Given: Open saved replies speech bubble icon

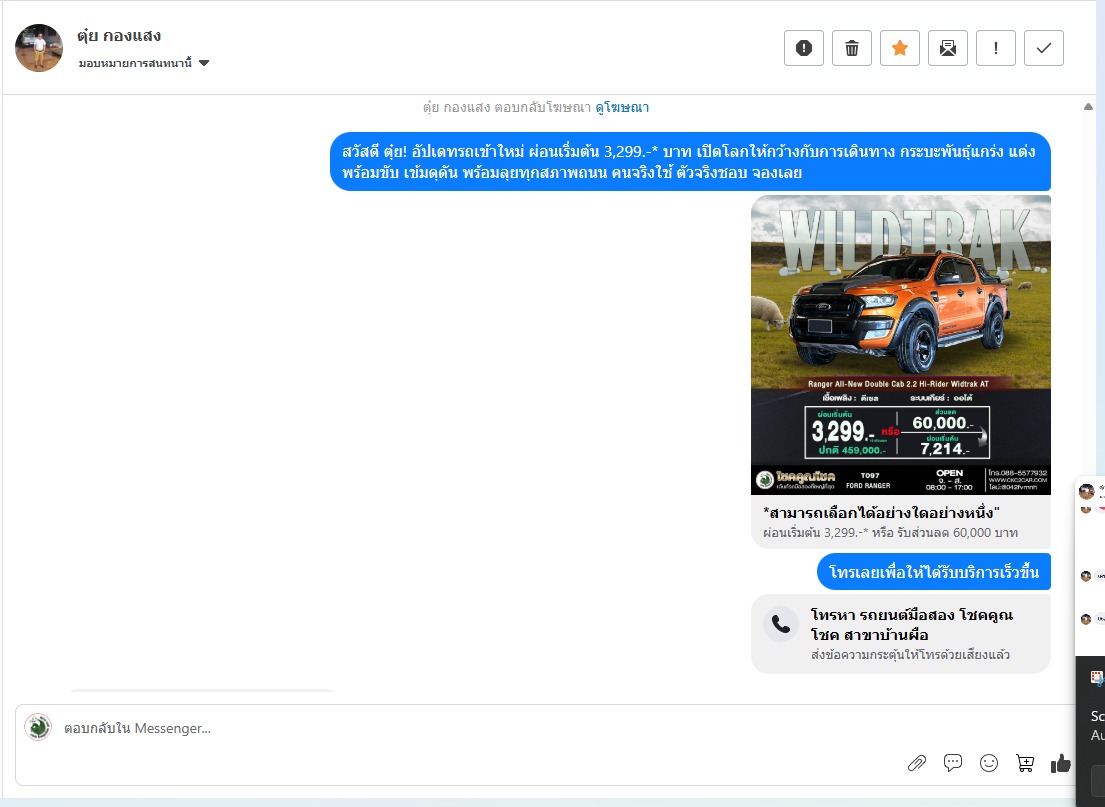Looking at the screenshot, I should point(953,763).
